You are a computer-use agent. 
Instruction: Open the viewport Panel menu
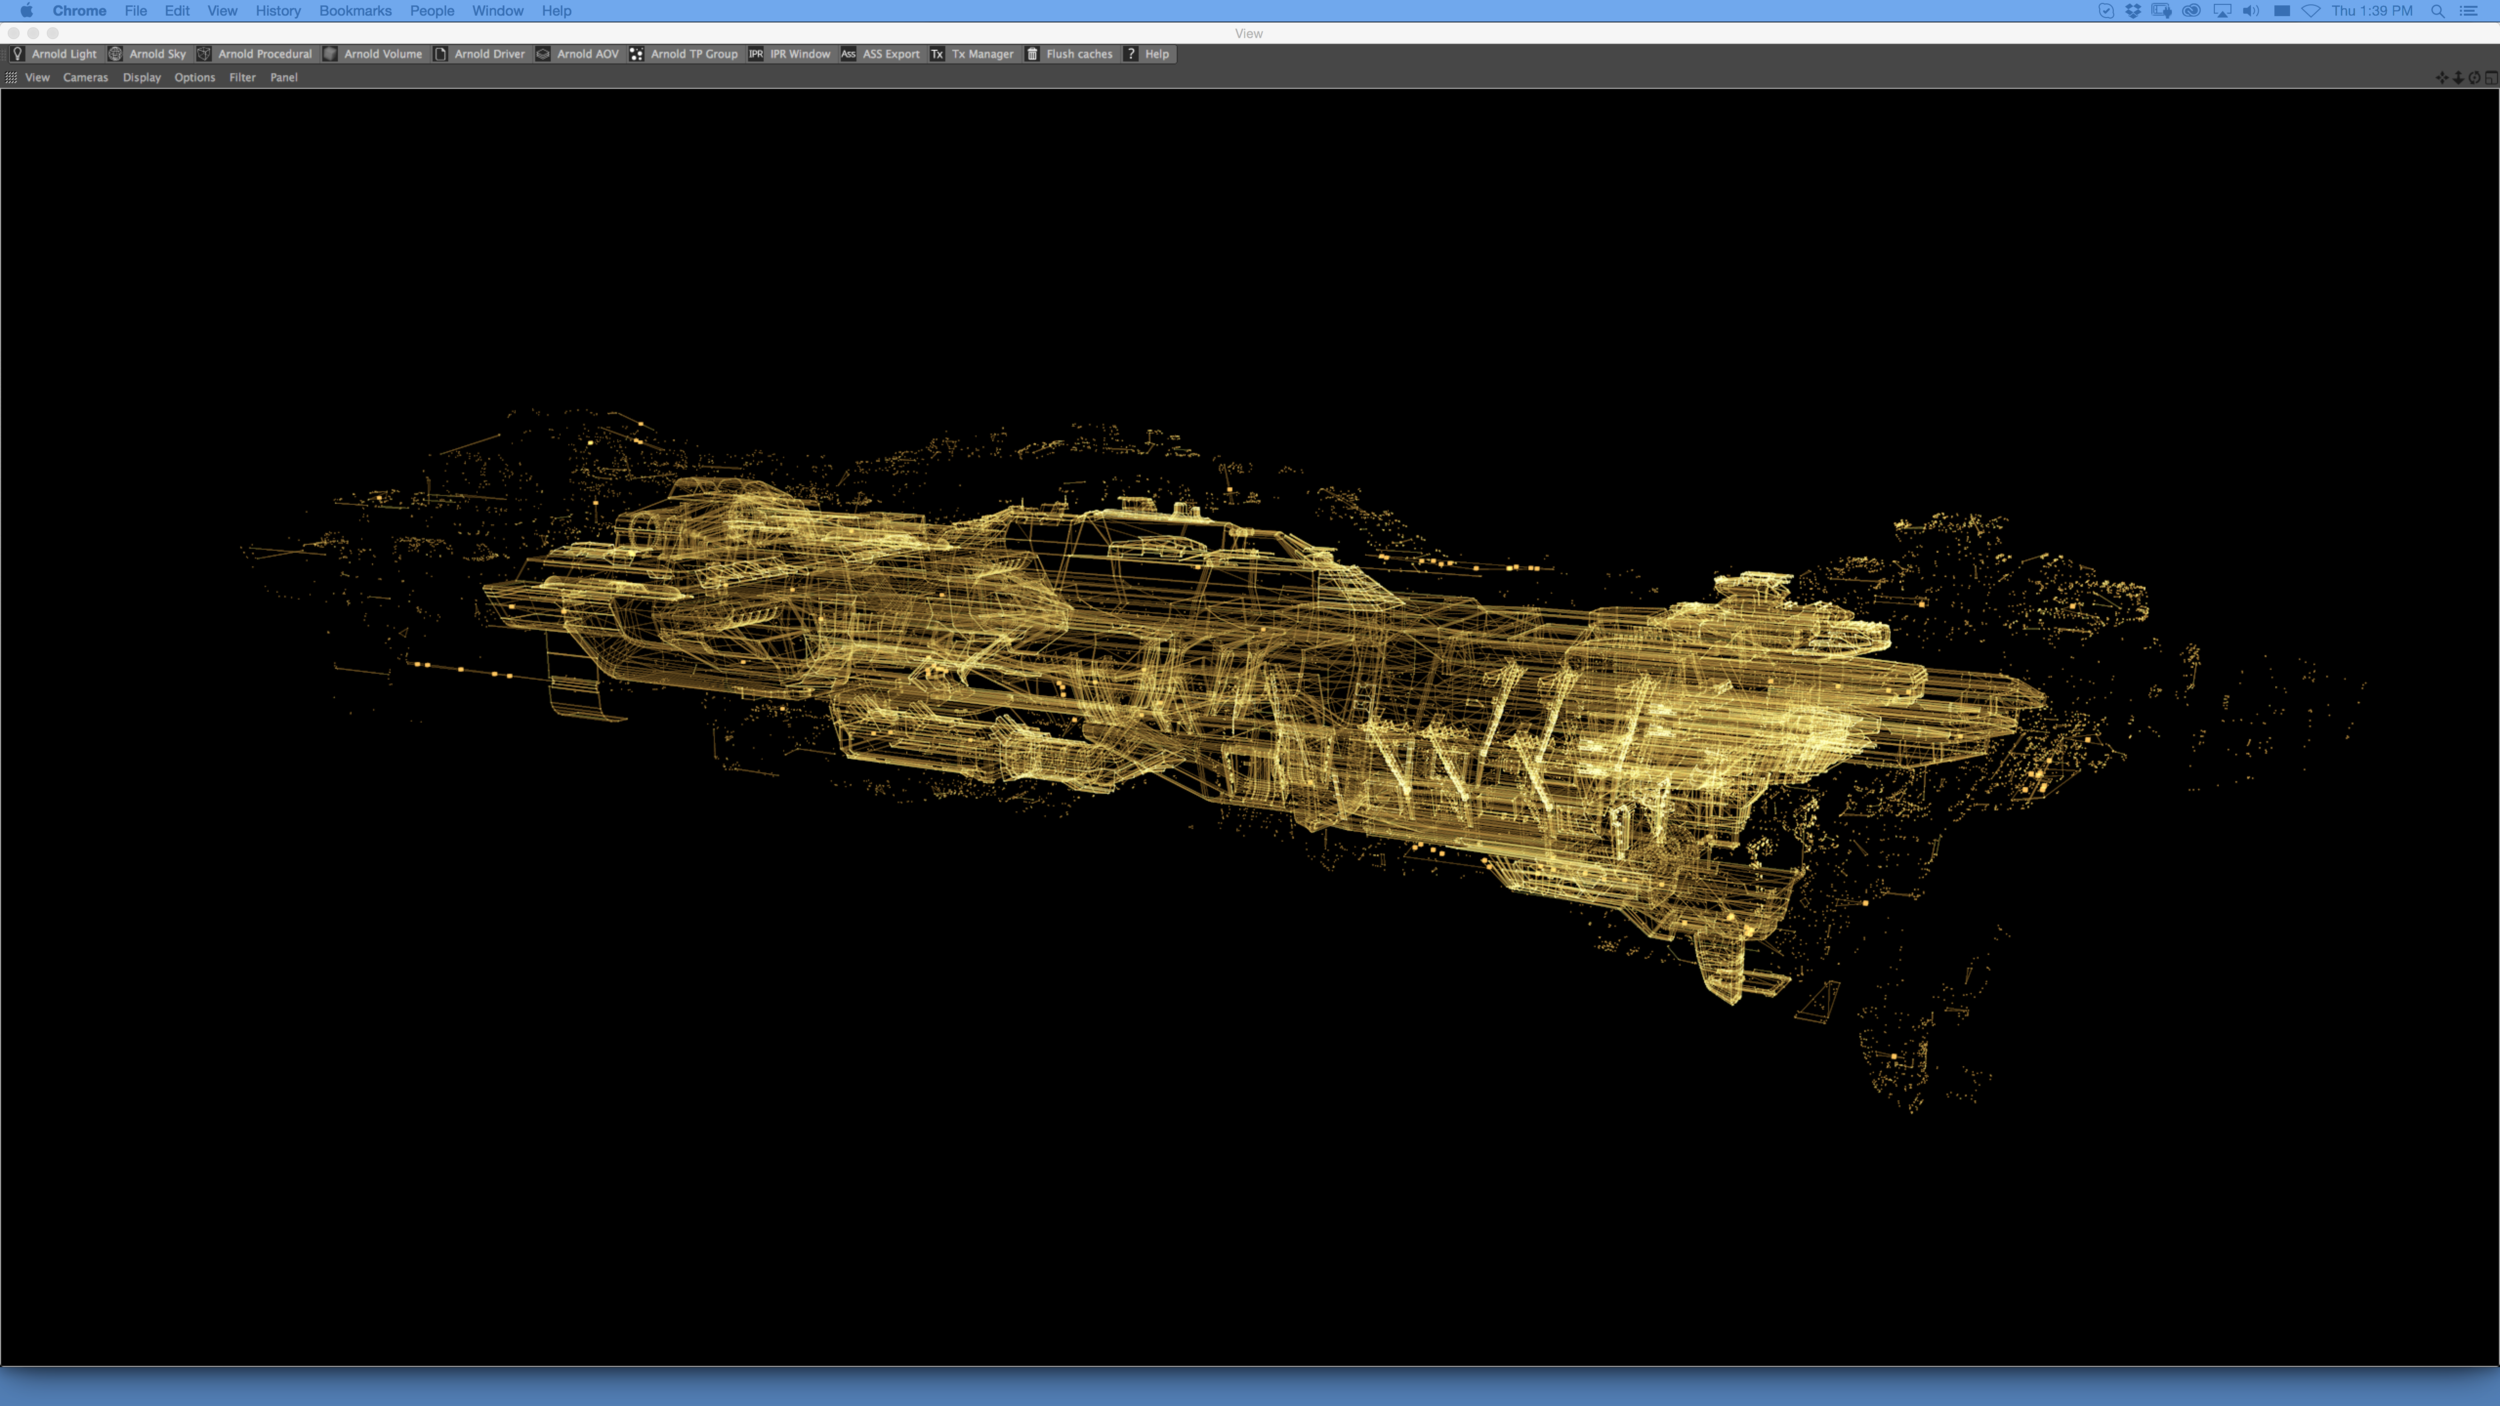283,77
